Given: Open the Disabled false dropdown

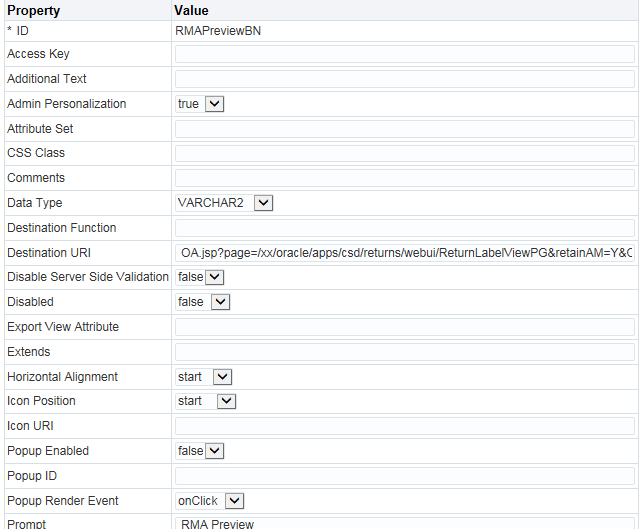Looking at the screenshot, I should [203, 302].
